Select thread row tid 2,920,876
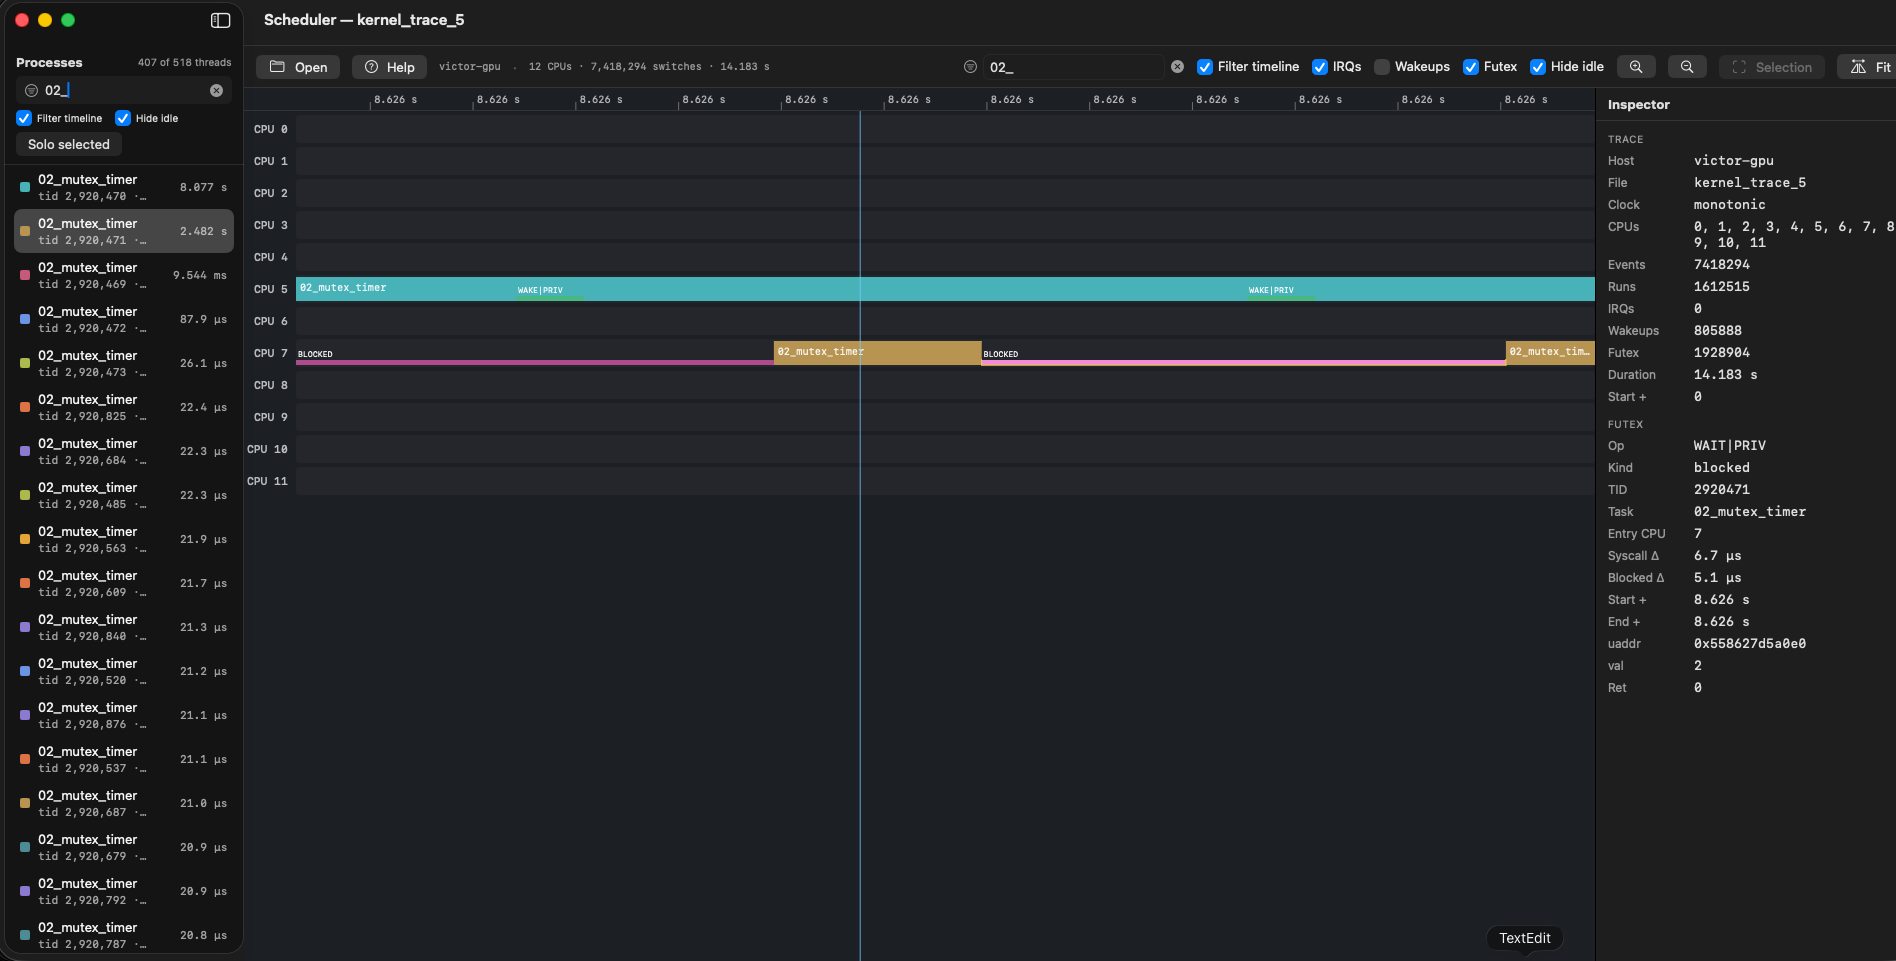 tap(124, 715)
